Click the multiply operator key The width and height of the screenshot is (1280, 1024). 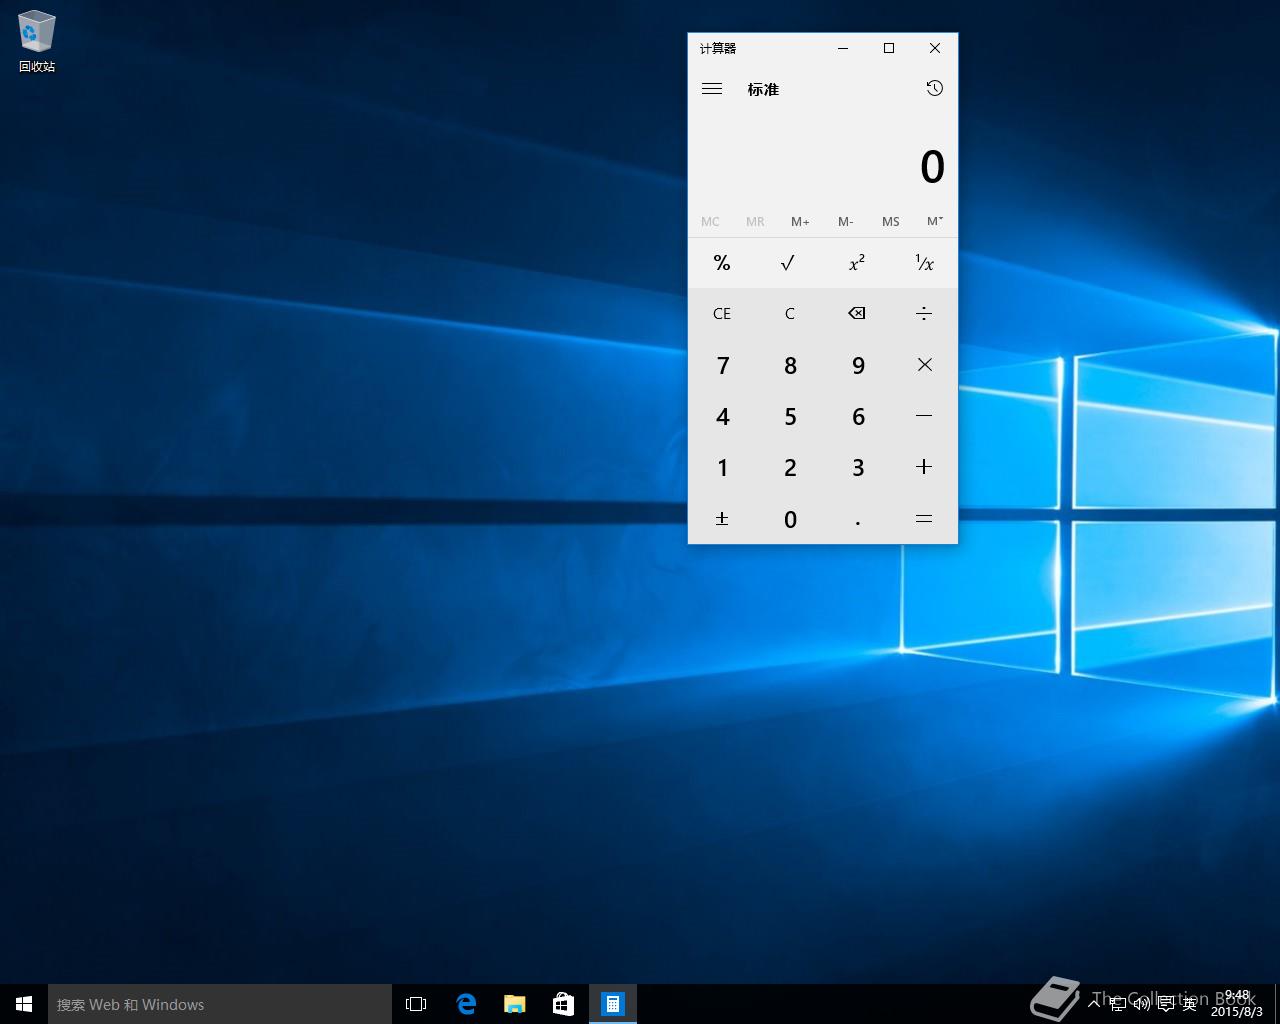click(x=924, y=365)
